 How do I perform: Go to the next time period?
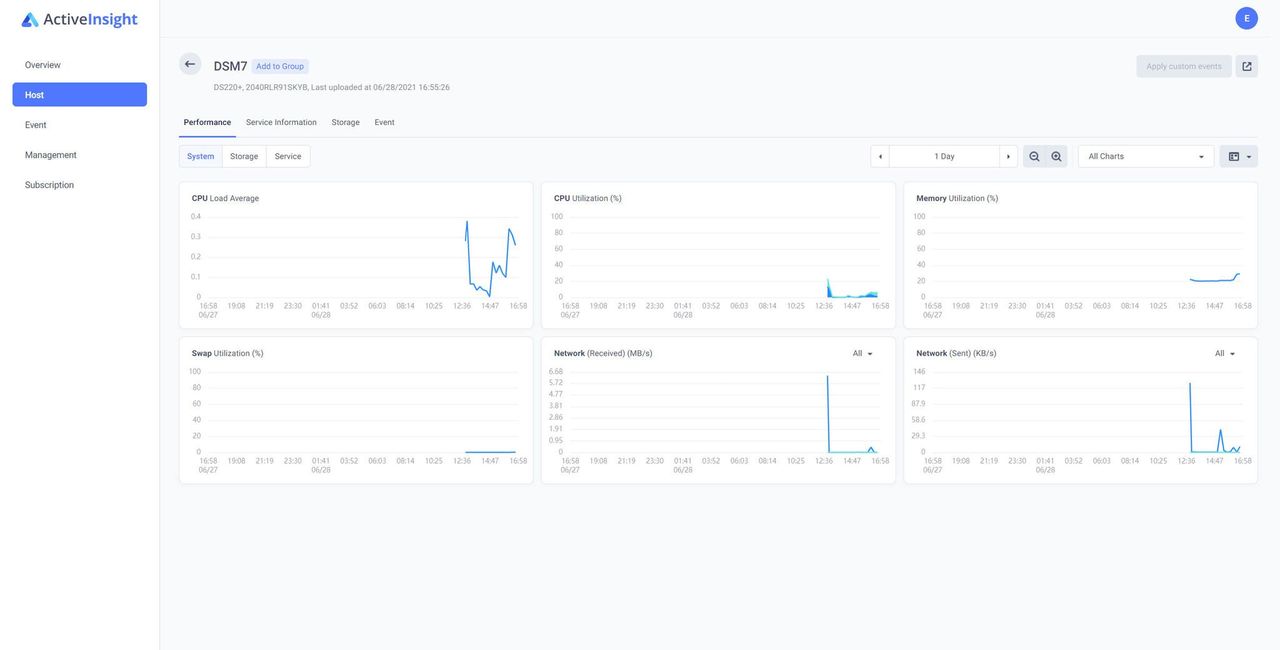[1008, 156]
